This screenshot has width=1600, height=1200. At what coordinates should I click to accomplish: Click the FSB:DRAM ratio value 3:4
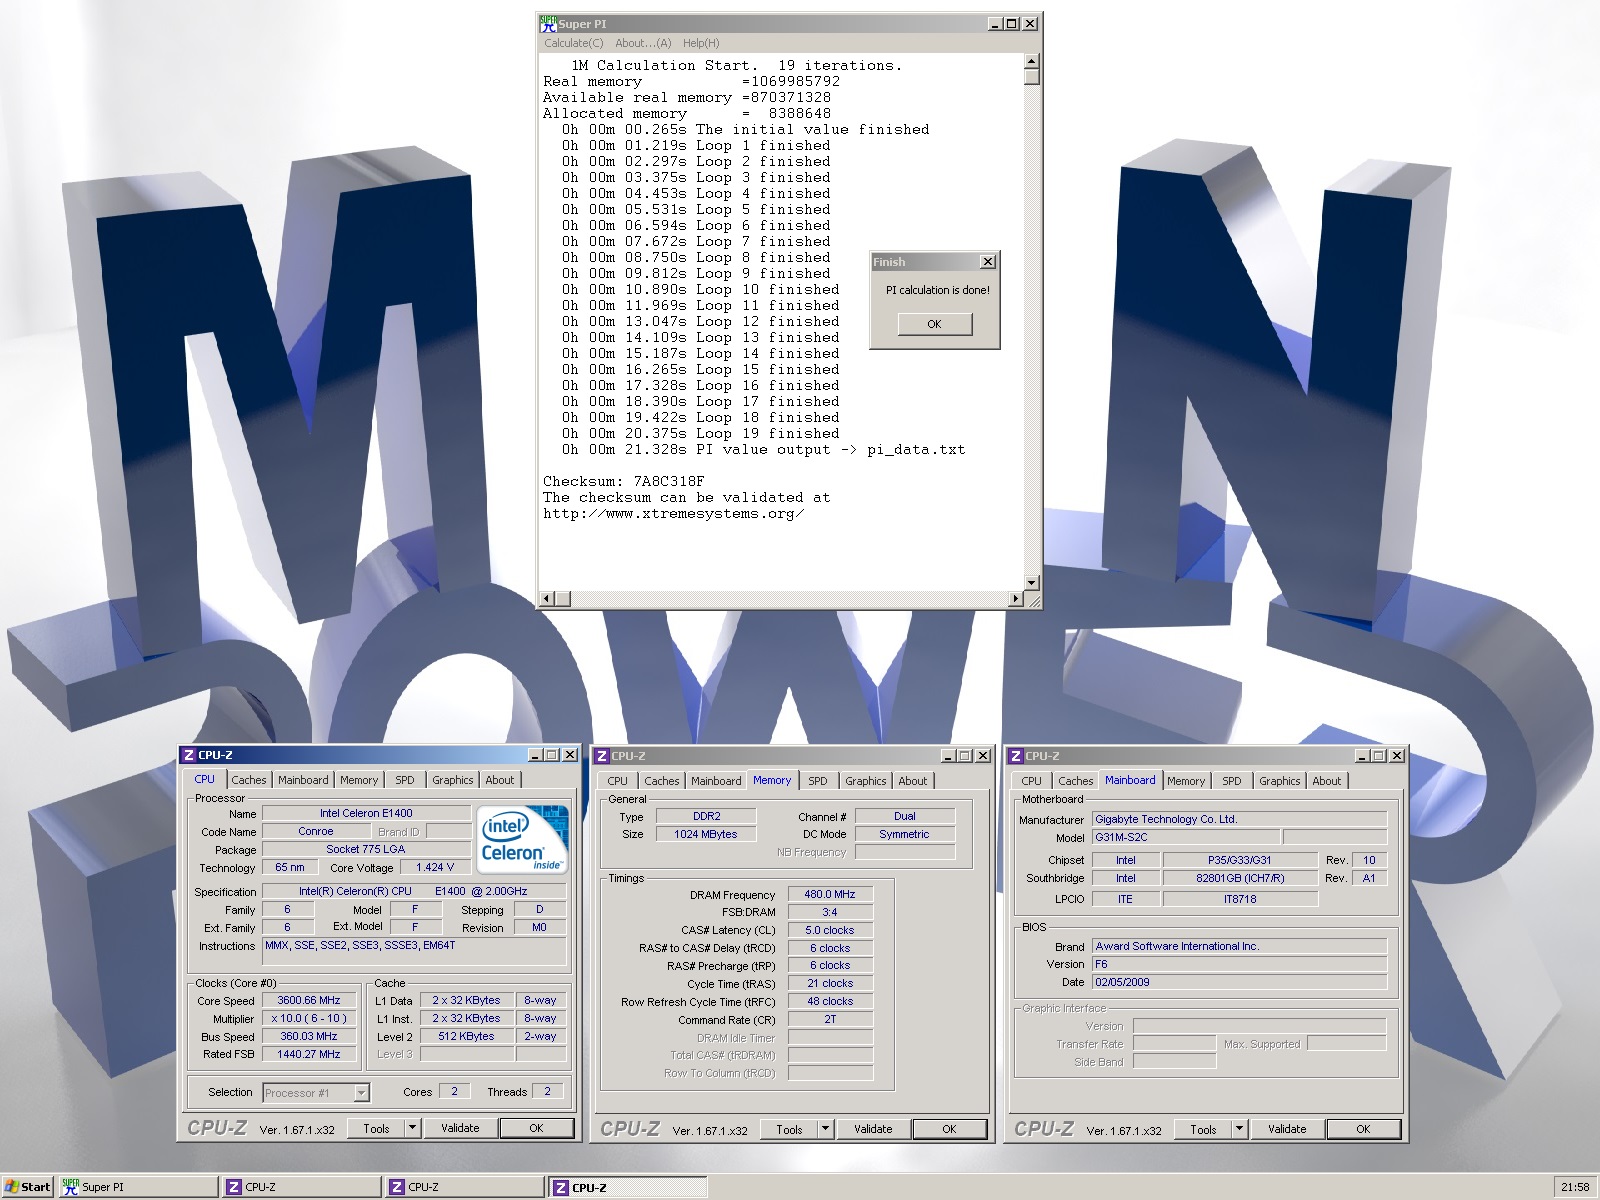[830, 912]
